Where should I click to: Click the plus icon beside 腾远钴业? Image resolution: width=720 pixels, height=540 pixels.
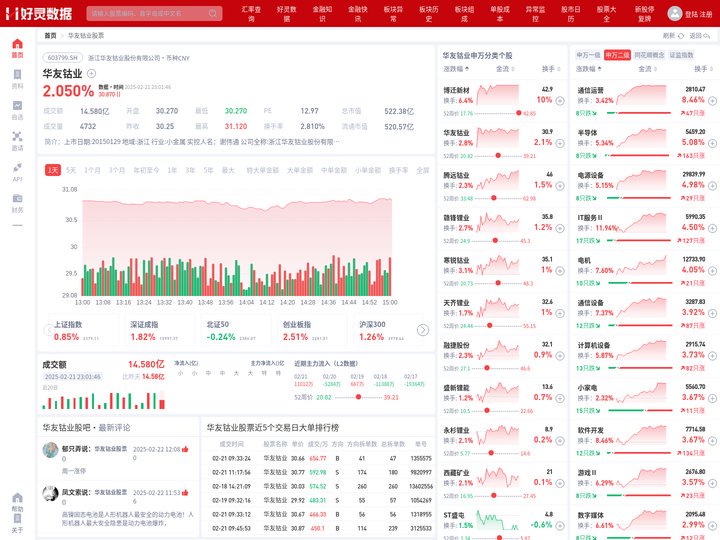click(560, 186)
